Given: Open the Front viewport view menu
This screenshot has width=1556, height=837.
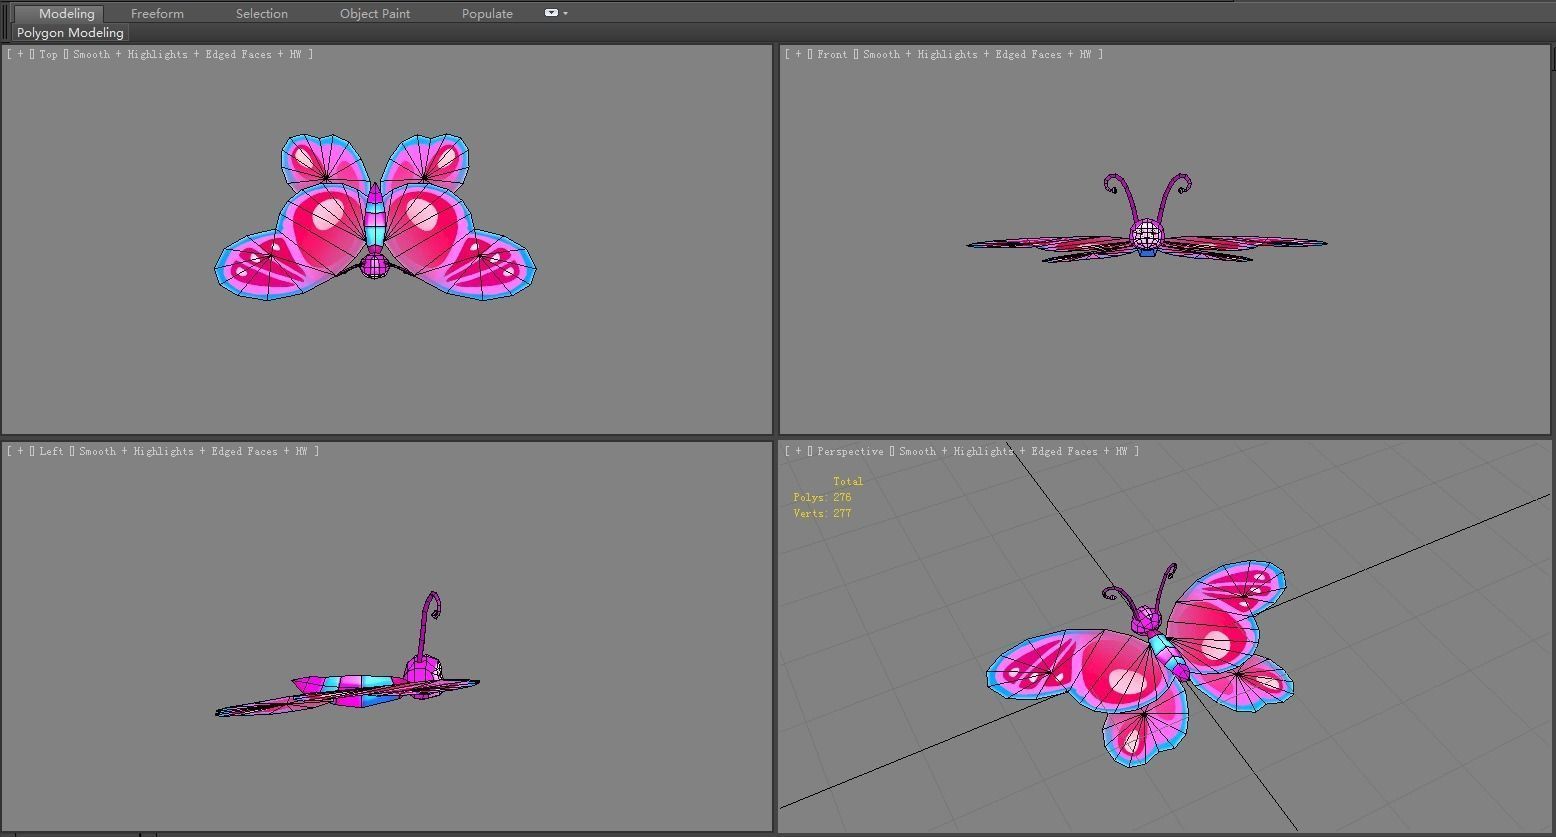Looking at the screenshot, I should (832, 55).
